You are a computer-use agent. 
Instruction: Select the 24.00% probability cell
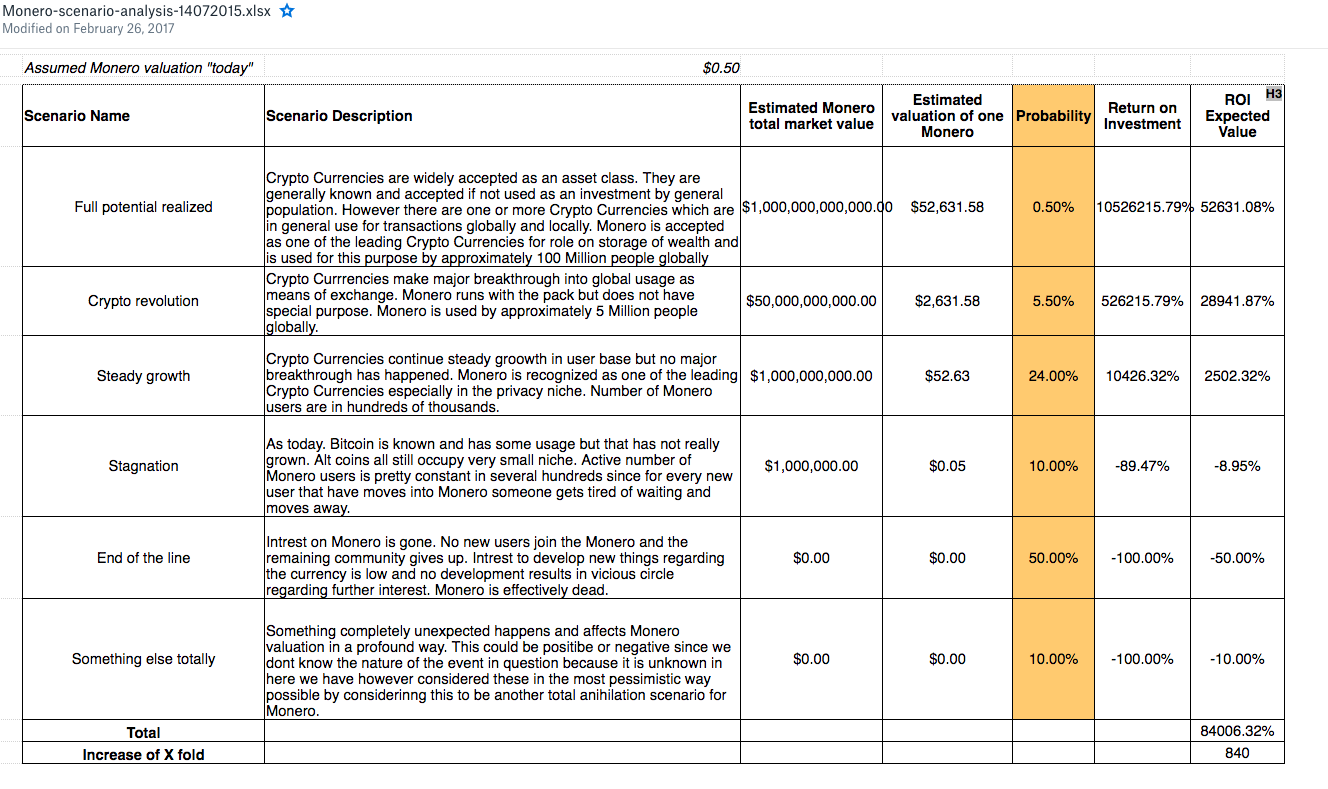coord(1053,376)
